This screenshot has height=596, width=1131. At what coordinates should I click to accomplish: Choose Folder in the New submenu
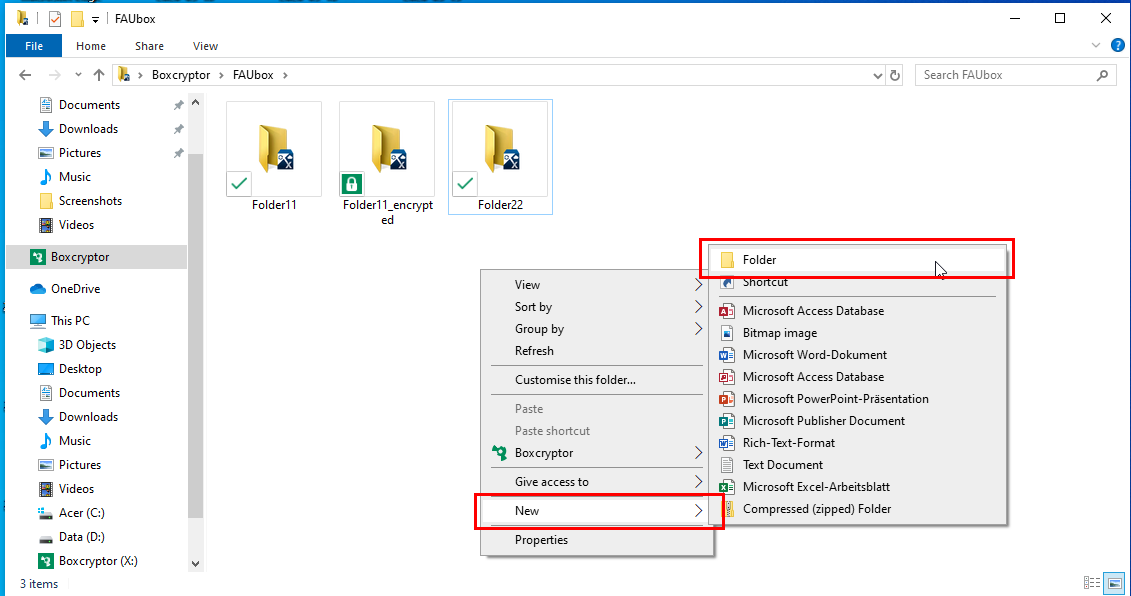(x=858, y=260)
